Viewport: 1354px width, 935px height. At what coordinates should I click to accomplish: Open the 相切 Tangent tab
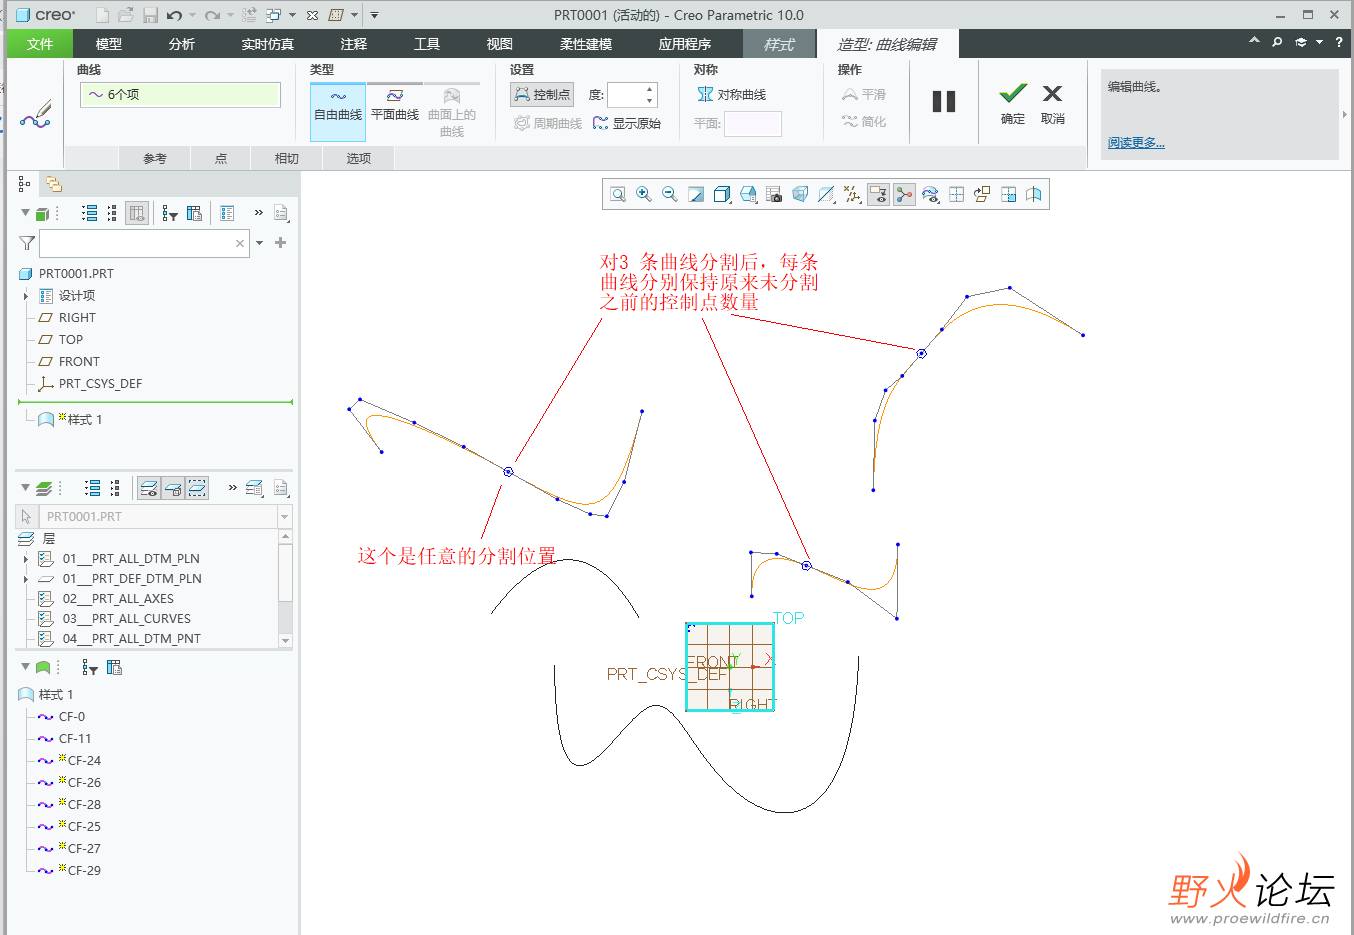coord(287,158)
